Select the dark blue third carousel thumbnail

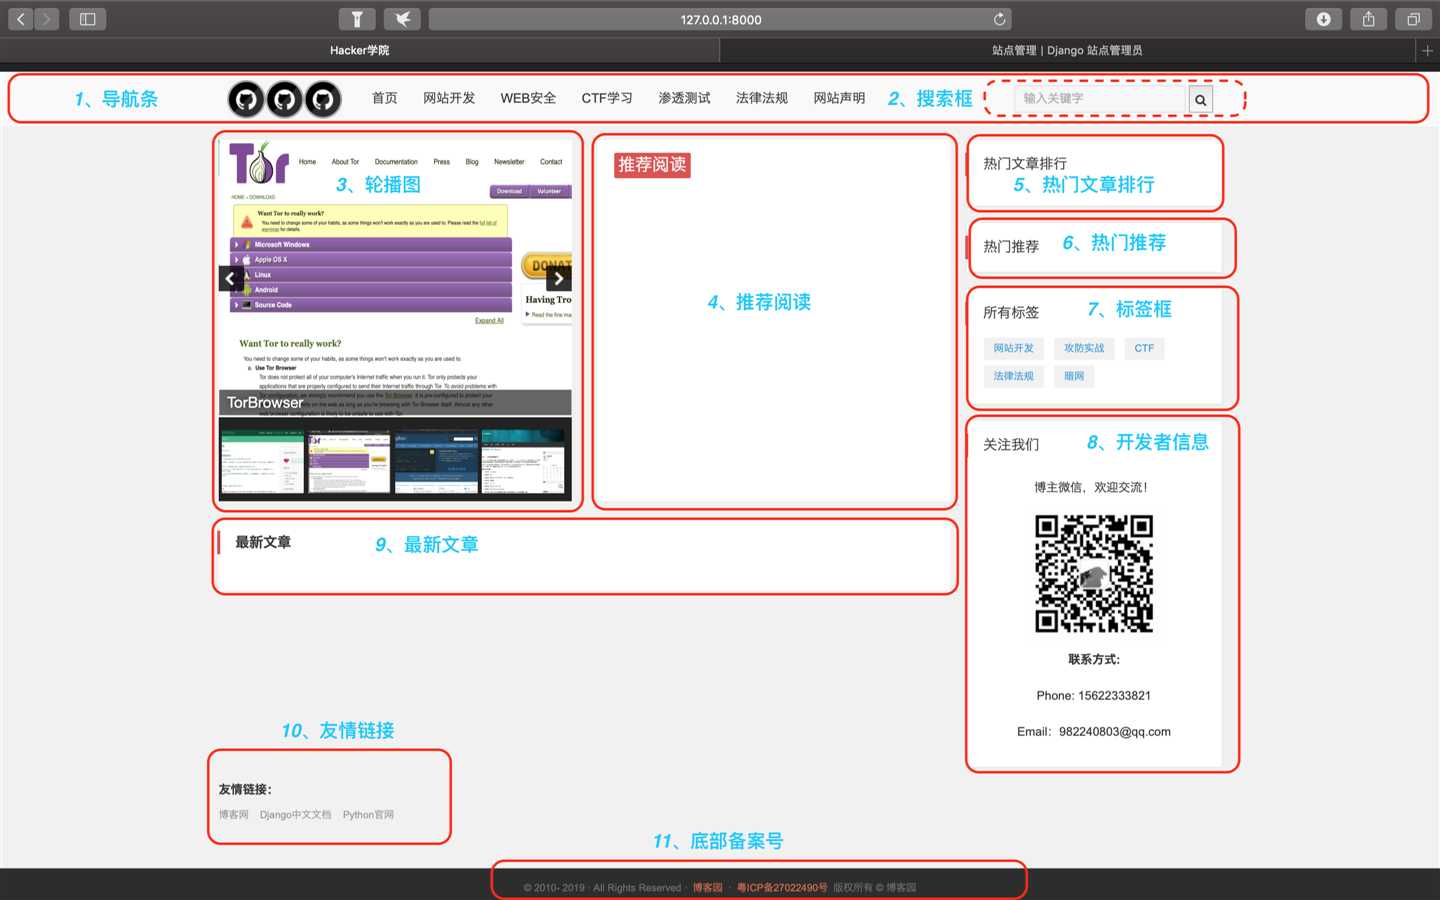point(436,461)
